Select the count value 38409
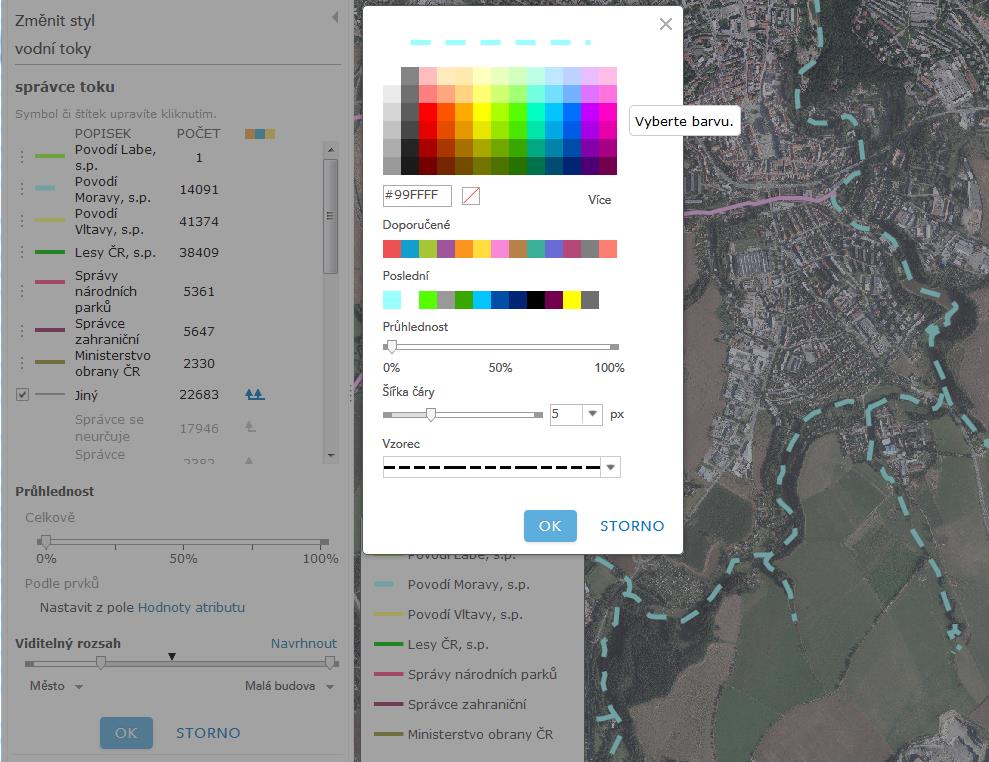This screenshot has width=989, height=762. tap(199, 252)
